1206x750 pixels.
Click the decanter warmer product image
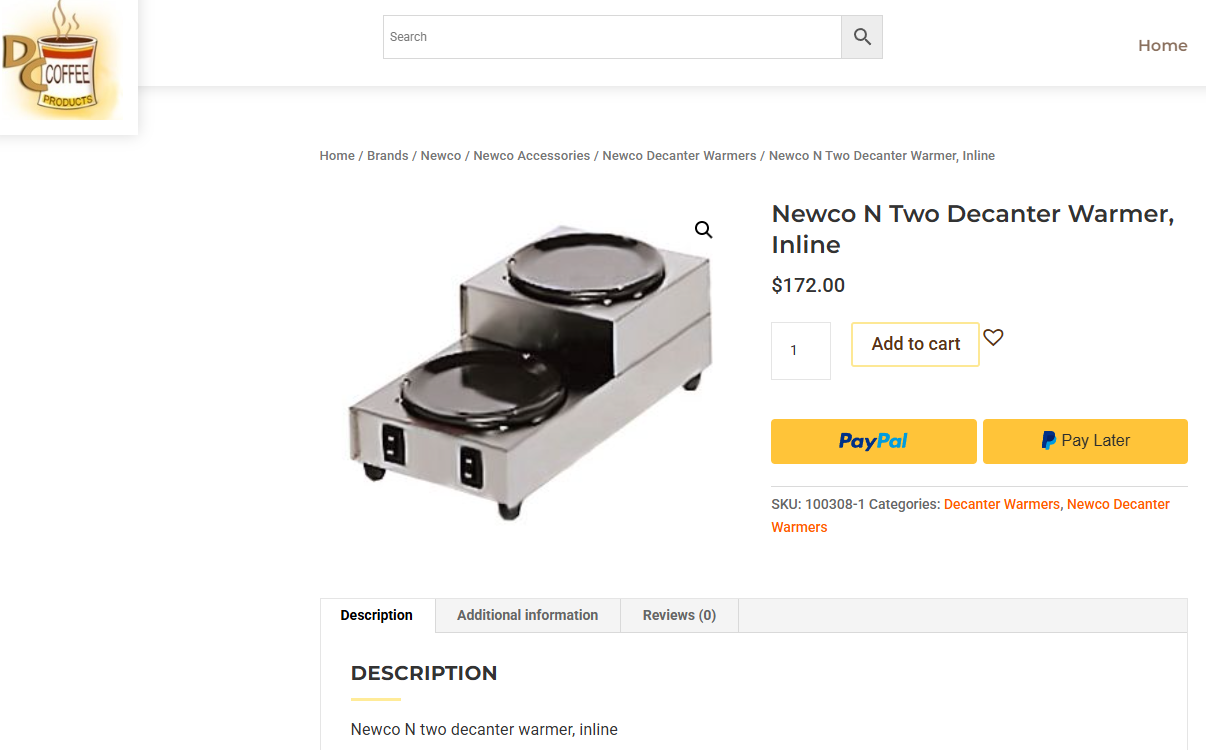pyautogui.click(x=530, y=370)
